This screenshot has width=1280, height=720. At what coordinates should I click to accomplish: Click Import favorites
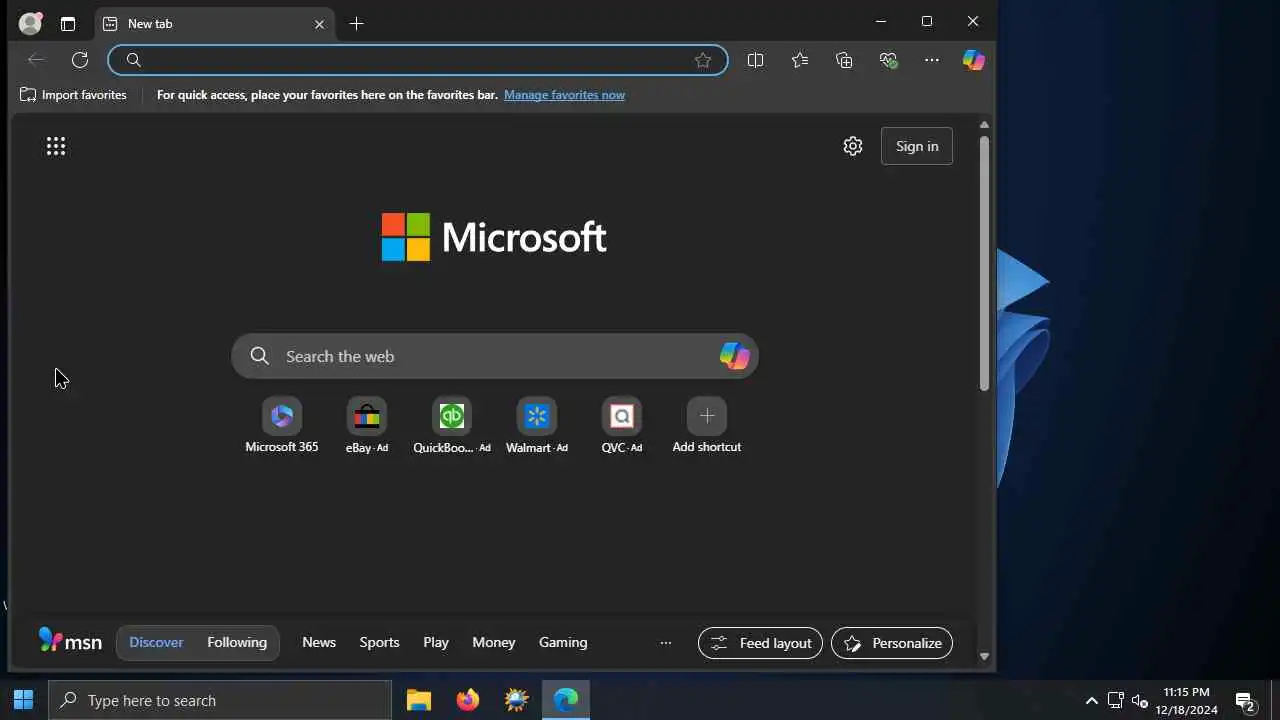pyautogui.click(x=73, y=95)
